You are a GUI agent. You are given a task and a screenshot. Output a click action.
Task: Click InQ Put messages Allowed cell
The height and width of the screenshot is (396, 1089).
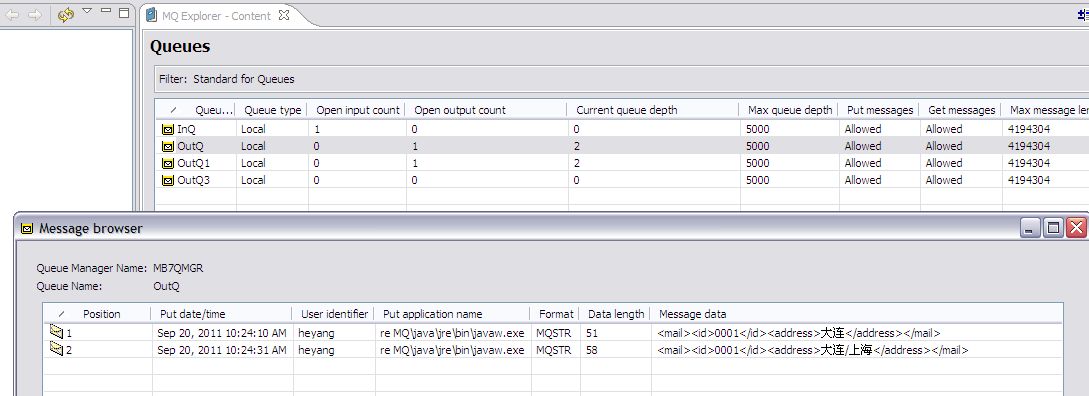tap(863, 129)
